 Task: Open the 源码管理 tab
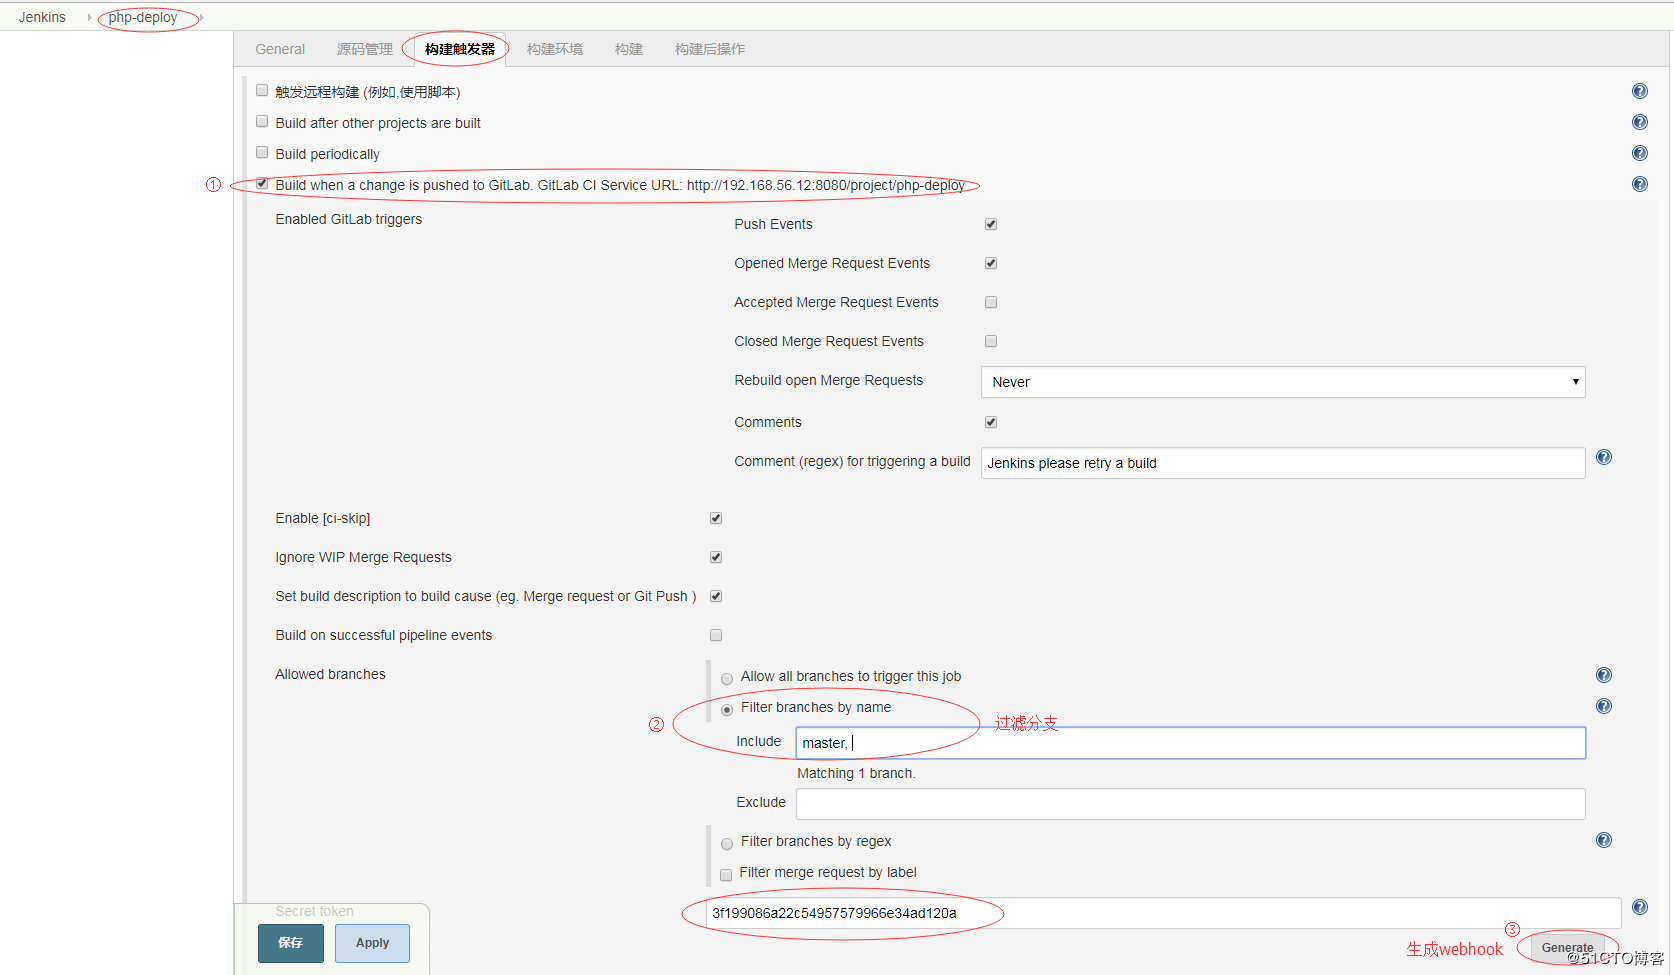tap(364, 49)
